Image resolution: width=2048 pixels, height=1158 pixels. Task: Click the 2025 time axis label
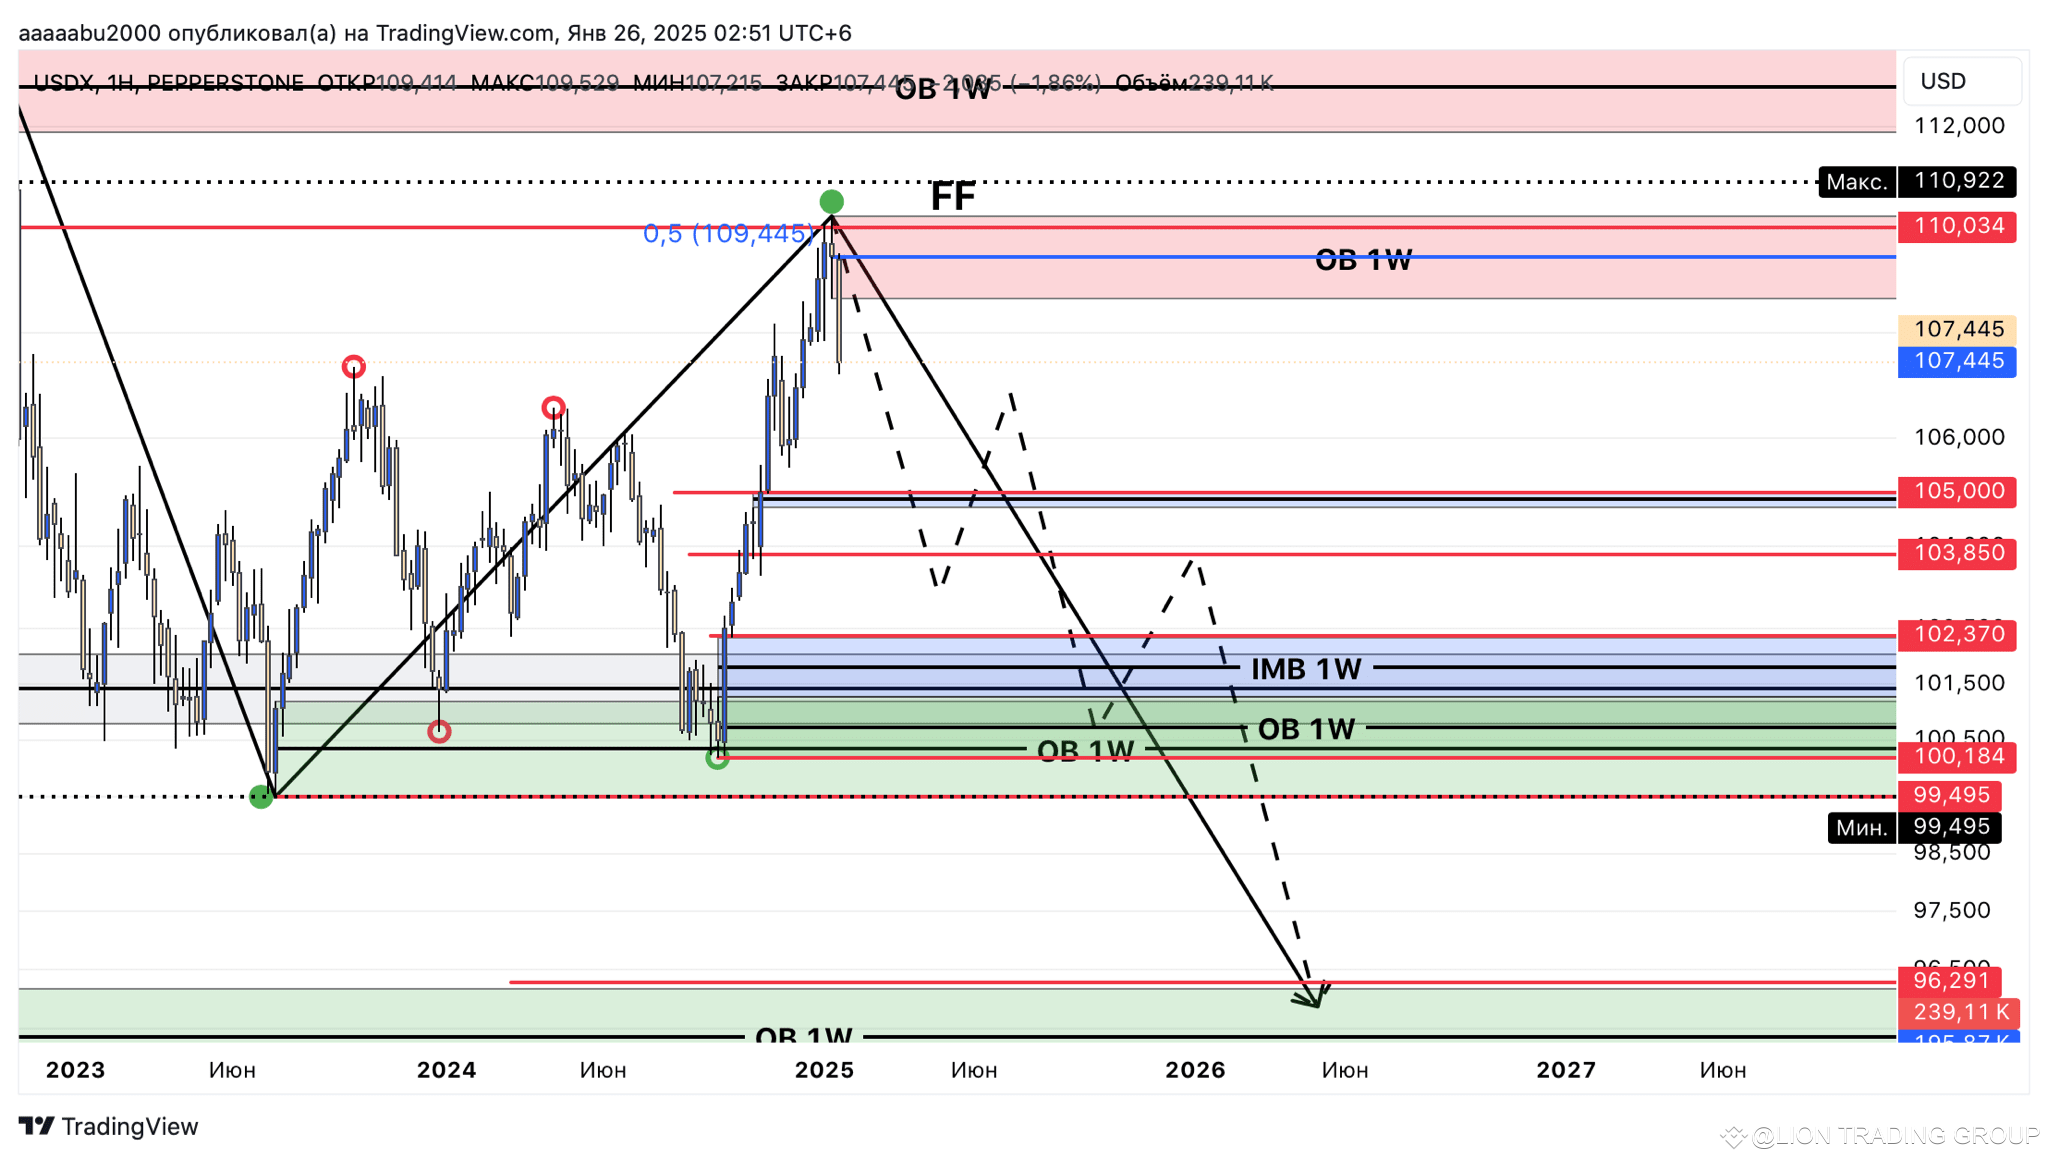pyautogui.click(x=824, y=1070)
